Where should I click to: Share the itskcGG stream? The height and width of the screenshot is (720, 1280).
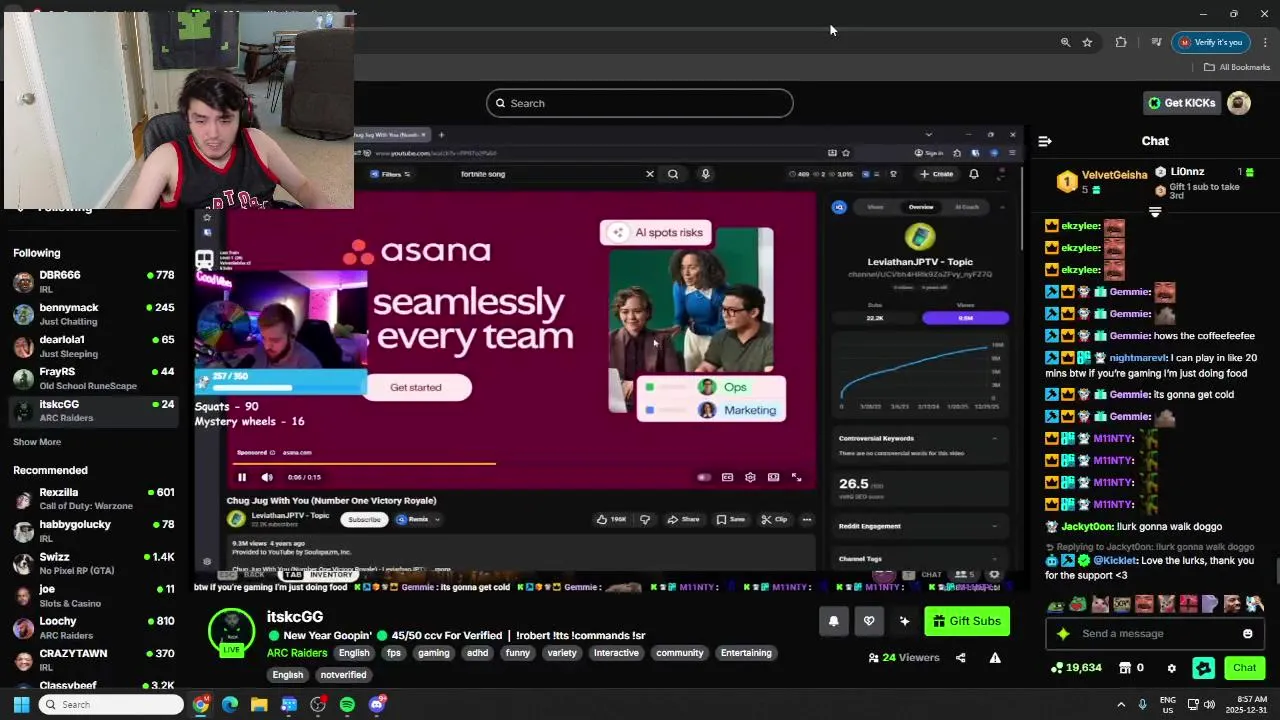[x=961, y=658]
